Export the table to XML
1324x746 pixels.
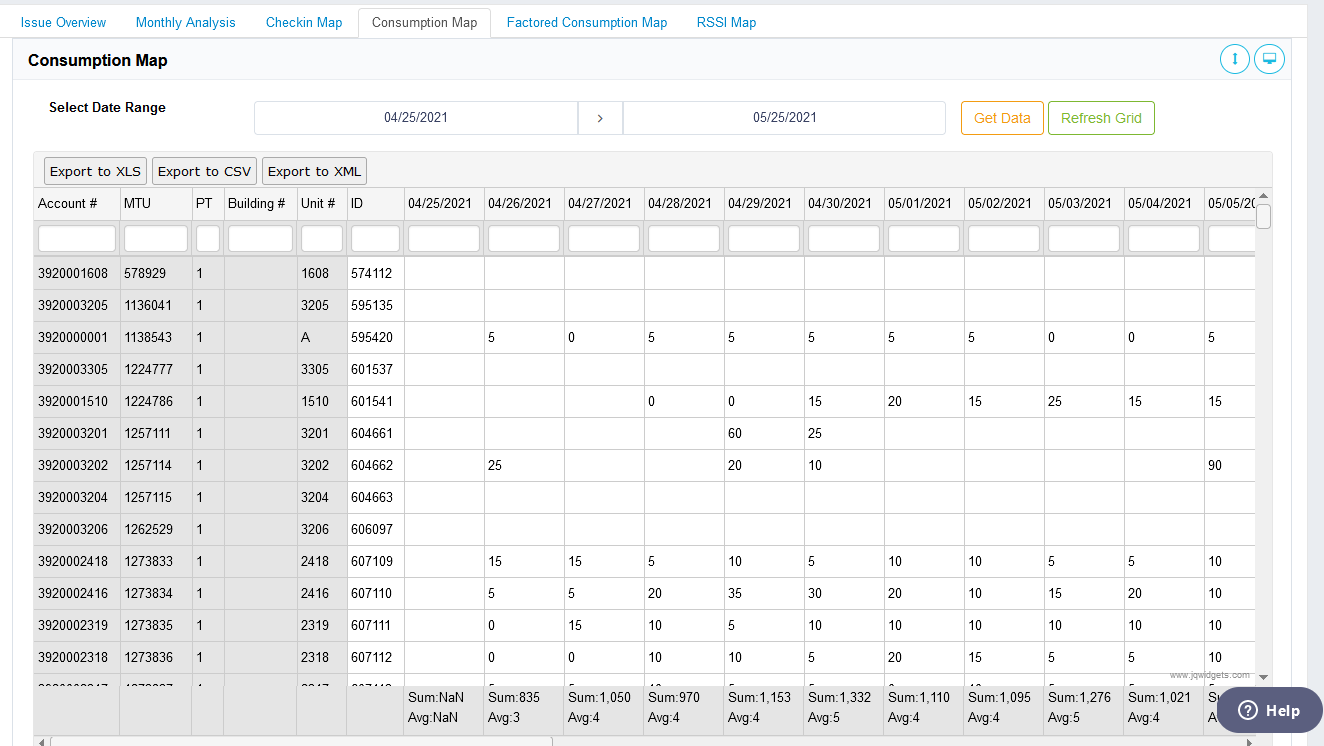click(x=314, y=170)
